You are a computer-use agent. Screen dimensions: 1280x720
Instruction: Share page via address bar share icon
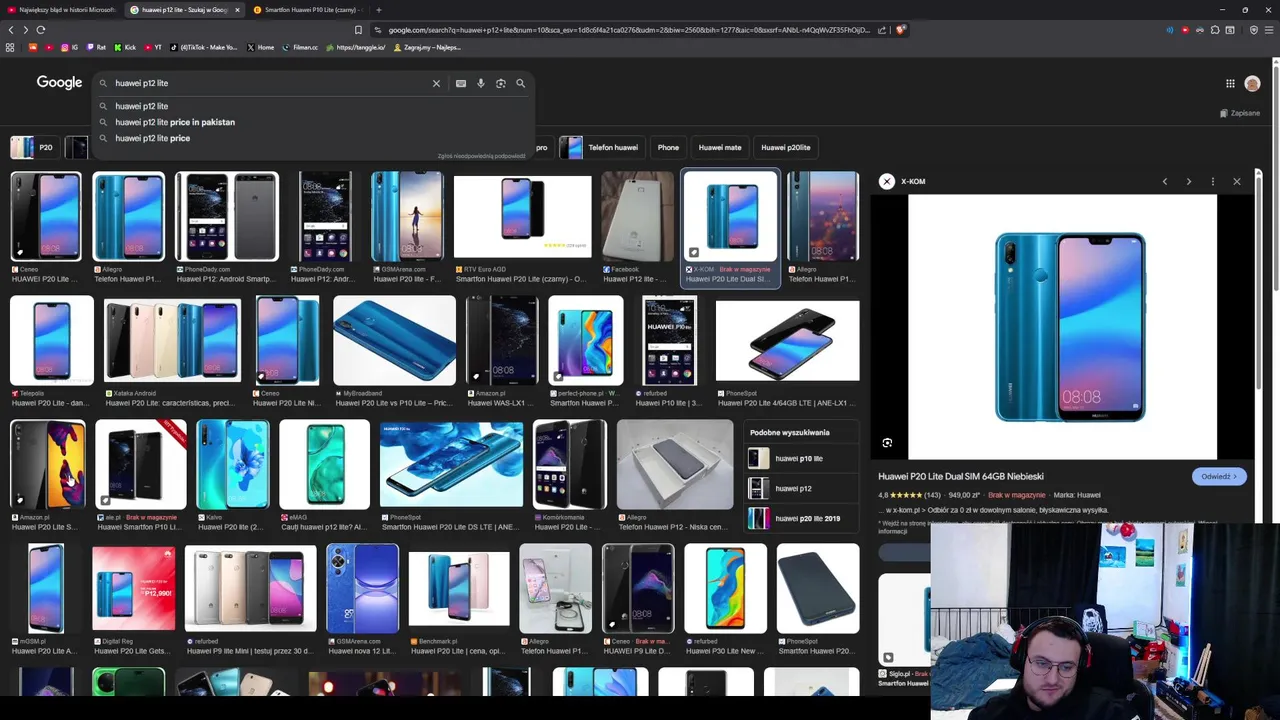click(881, 30)
